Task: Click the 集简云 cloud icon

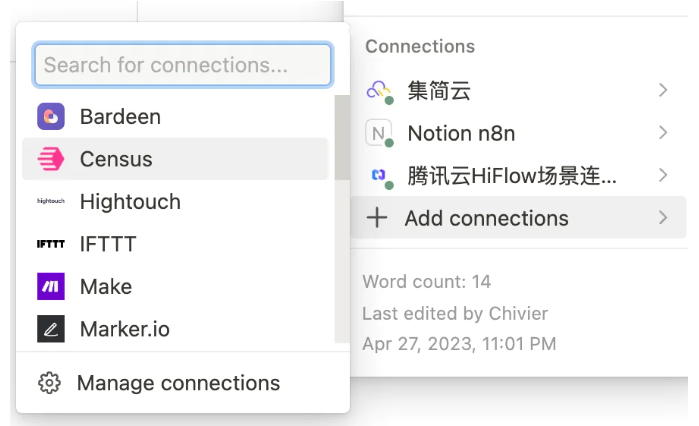Action: (379, 91)
